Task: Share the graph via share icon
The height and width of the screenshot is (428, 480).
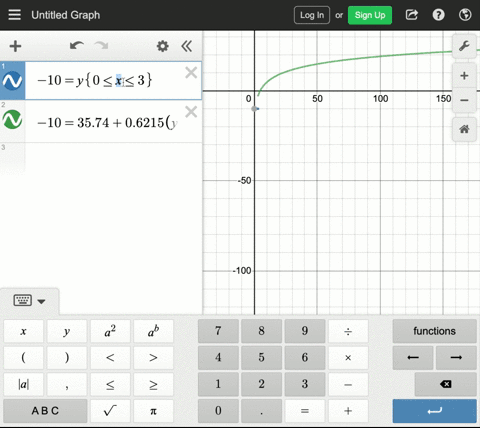Action: point(412,15)
